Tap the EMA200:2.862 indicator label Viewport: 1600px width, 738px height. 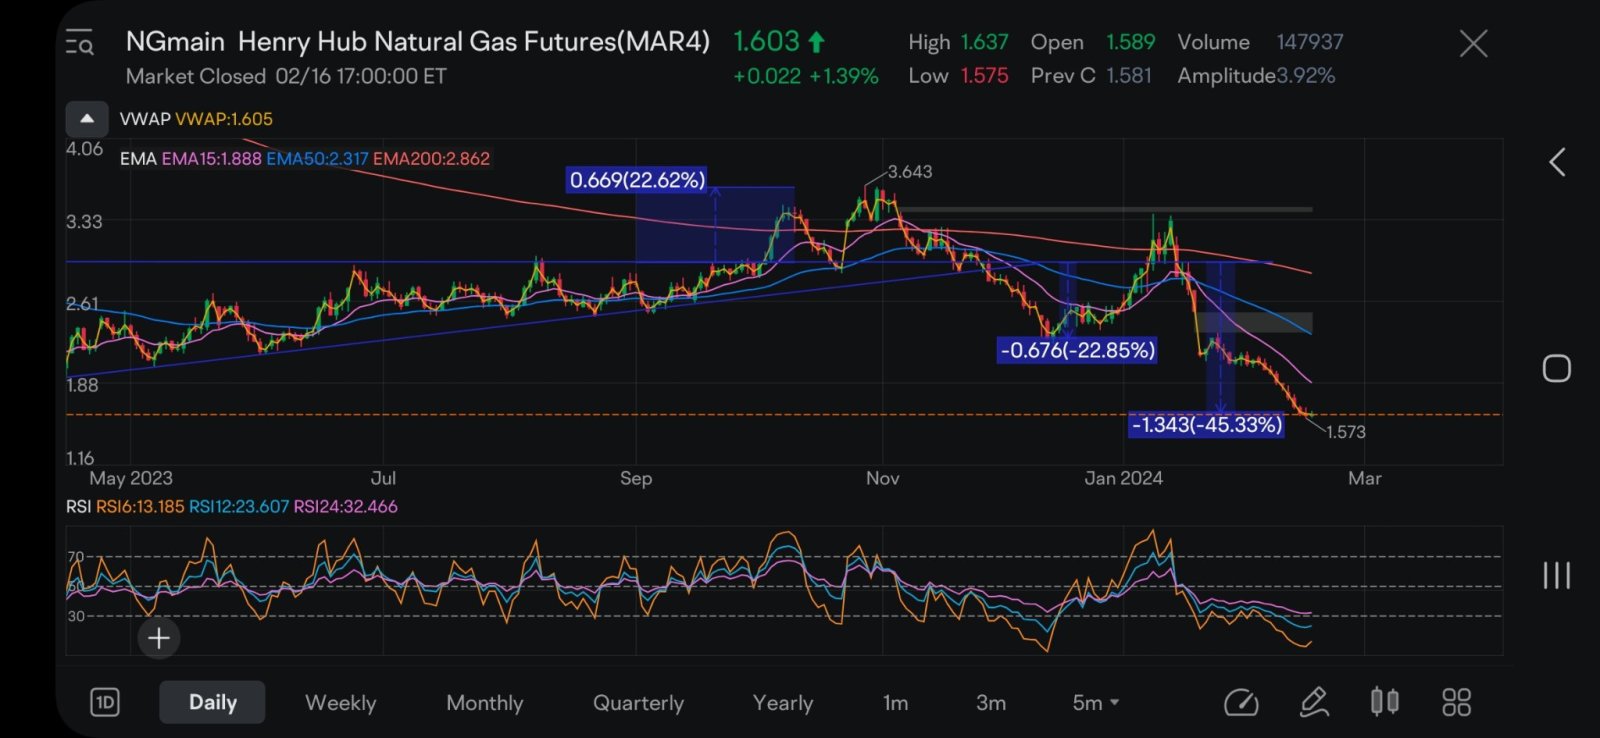pyautogui.click(x=431, y=158)
